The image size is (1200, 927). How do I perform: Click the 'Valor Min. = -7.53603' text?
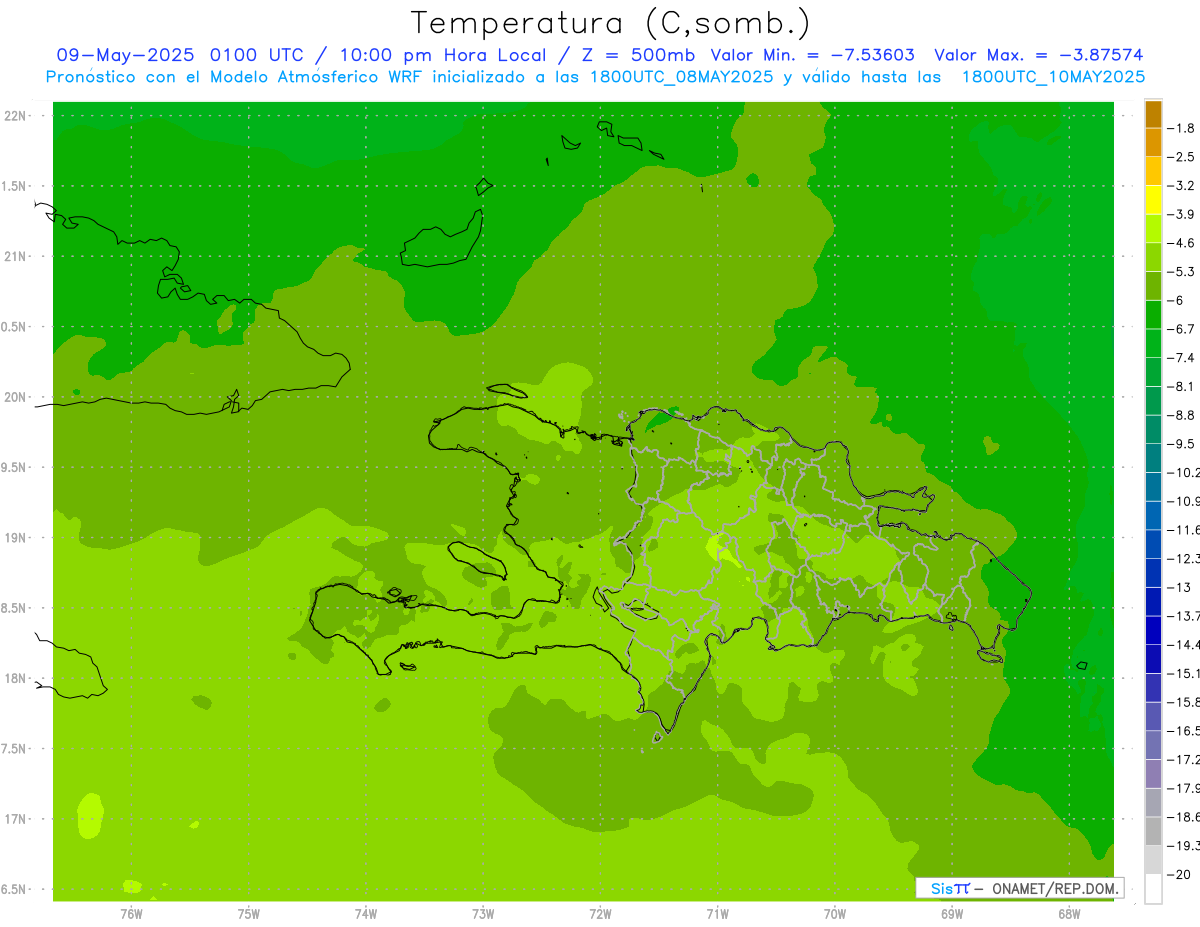[812, 55]
